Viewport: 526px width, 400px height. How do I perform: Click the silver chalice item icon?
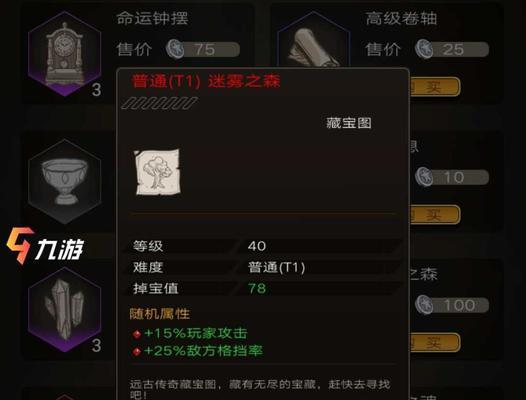pyautogui.click(x=65, y=182)
